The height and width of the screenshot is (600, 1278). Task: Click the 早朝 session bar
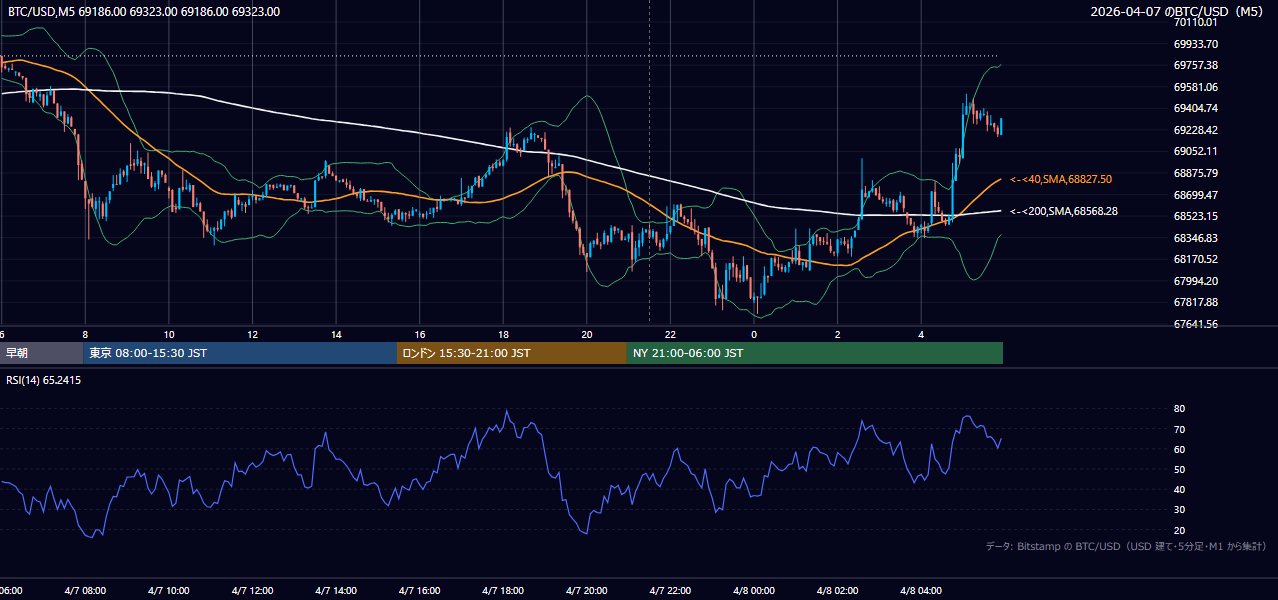pos(42,353)
